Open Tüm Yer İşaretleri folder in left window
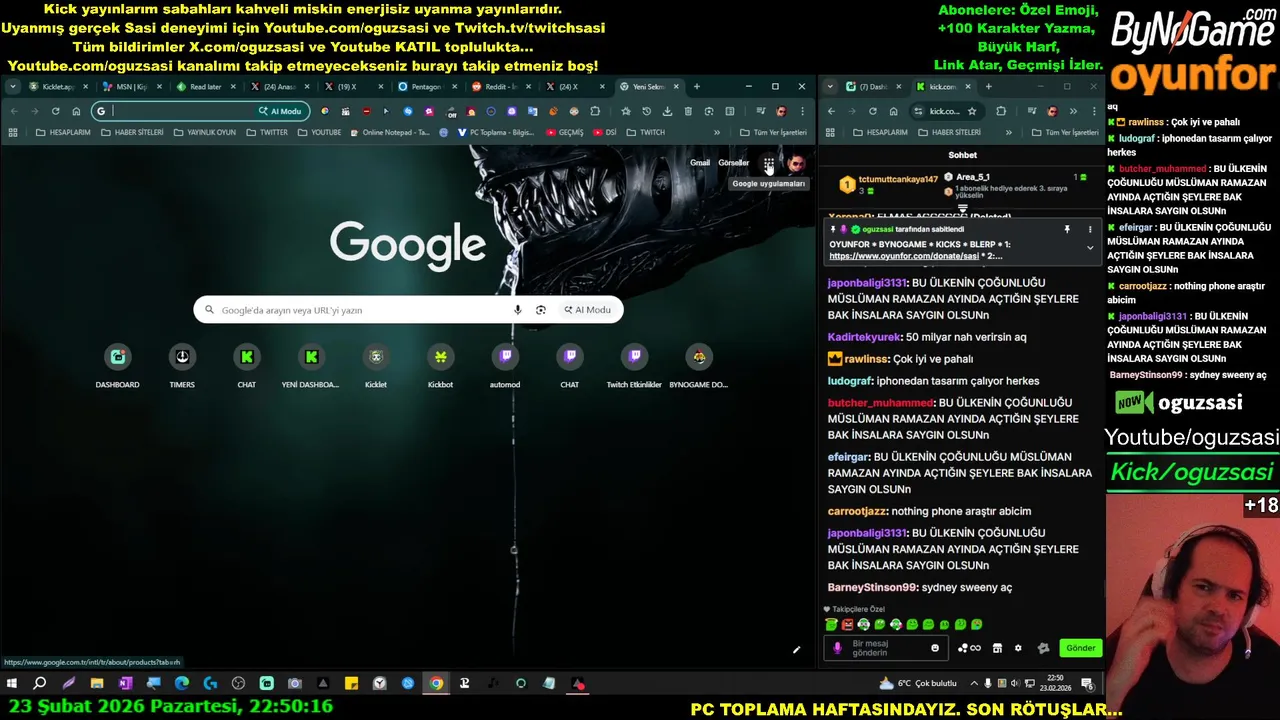 click(773, 132)
